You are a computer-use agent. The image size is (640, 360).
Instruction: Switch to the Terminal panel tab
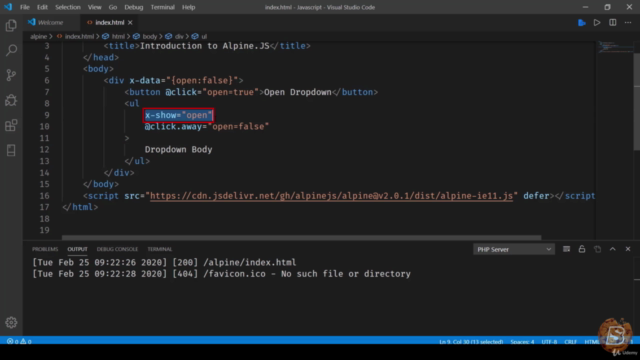(x=160, y=249)
